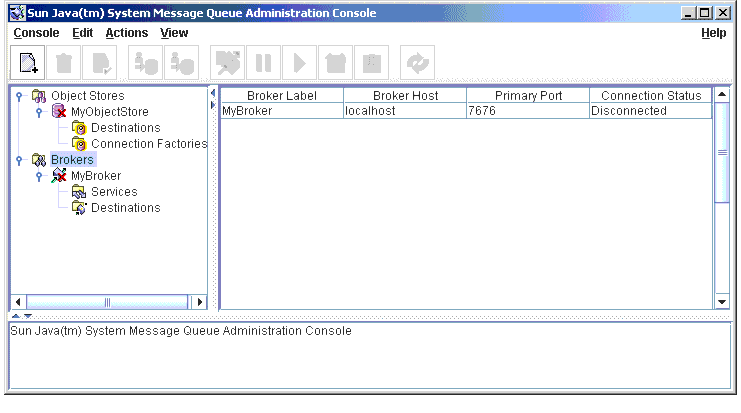
Task: Collapse the MyBroker tree node handle
Action: 39,176
